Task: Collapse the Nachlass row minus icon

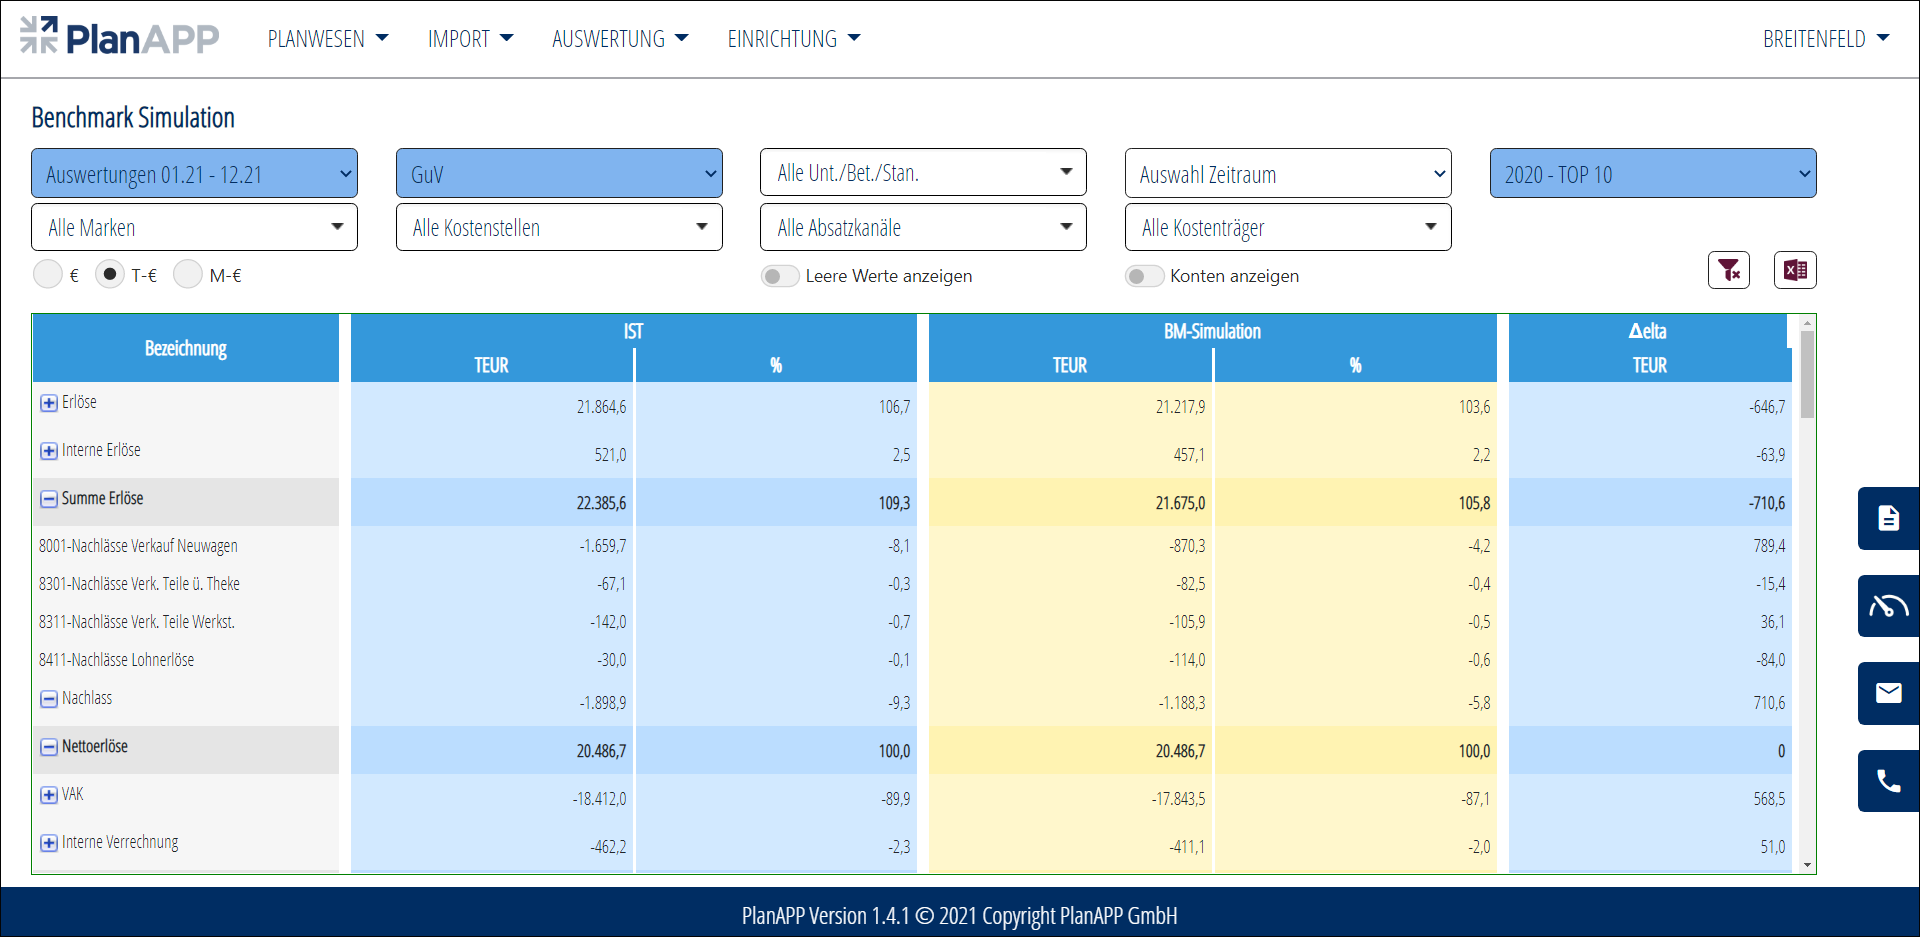Action: [48, 699]
